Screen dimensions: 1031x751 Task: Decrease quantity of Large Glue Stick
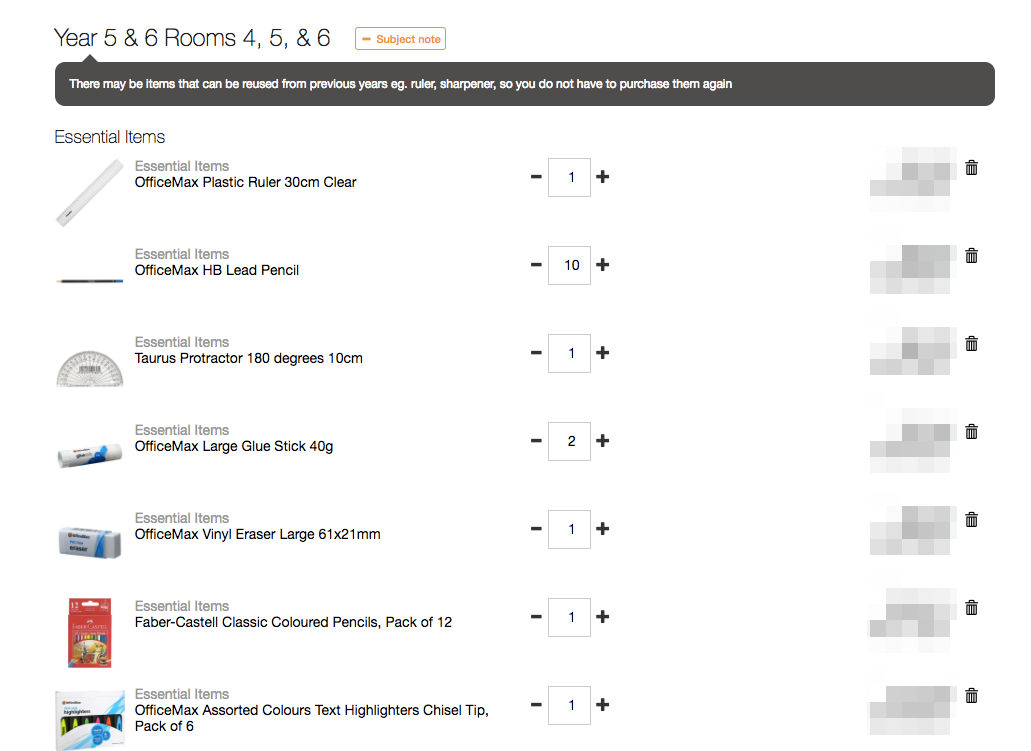coord(536,441)
